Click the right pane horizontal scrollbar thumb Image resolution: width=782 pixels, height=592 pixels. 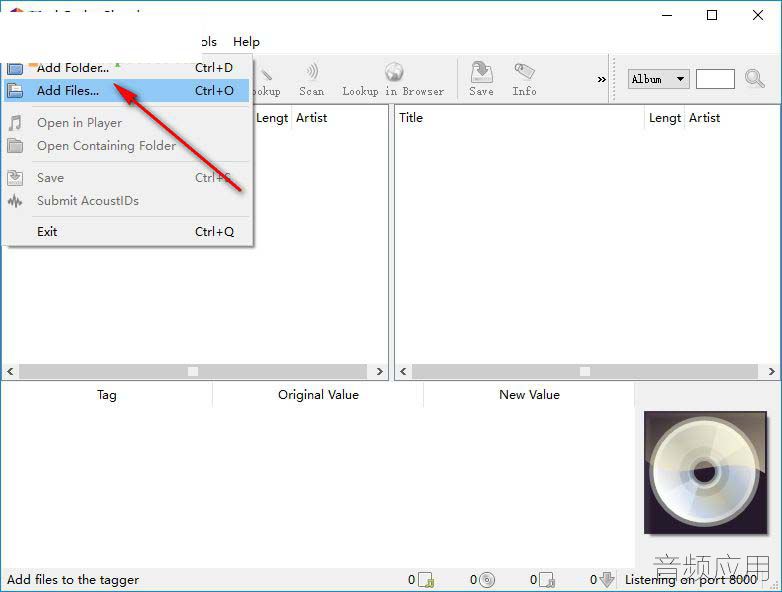585,372
